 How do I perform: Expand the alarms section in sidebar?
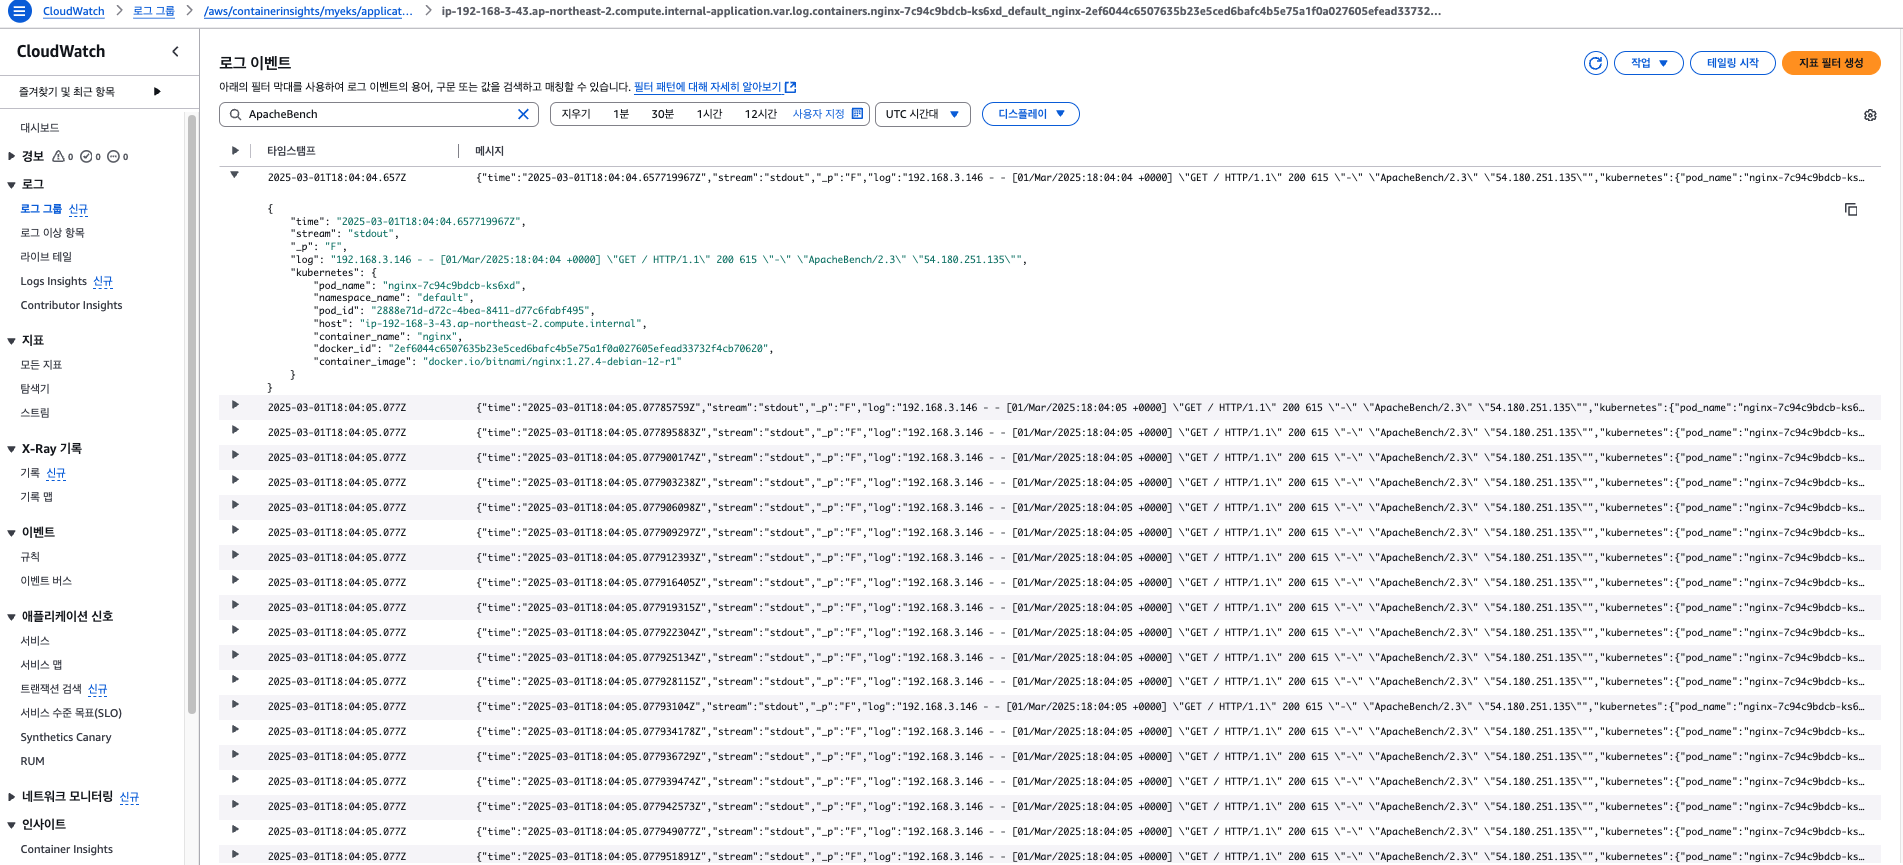coord(11,156)
